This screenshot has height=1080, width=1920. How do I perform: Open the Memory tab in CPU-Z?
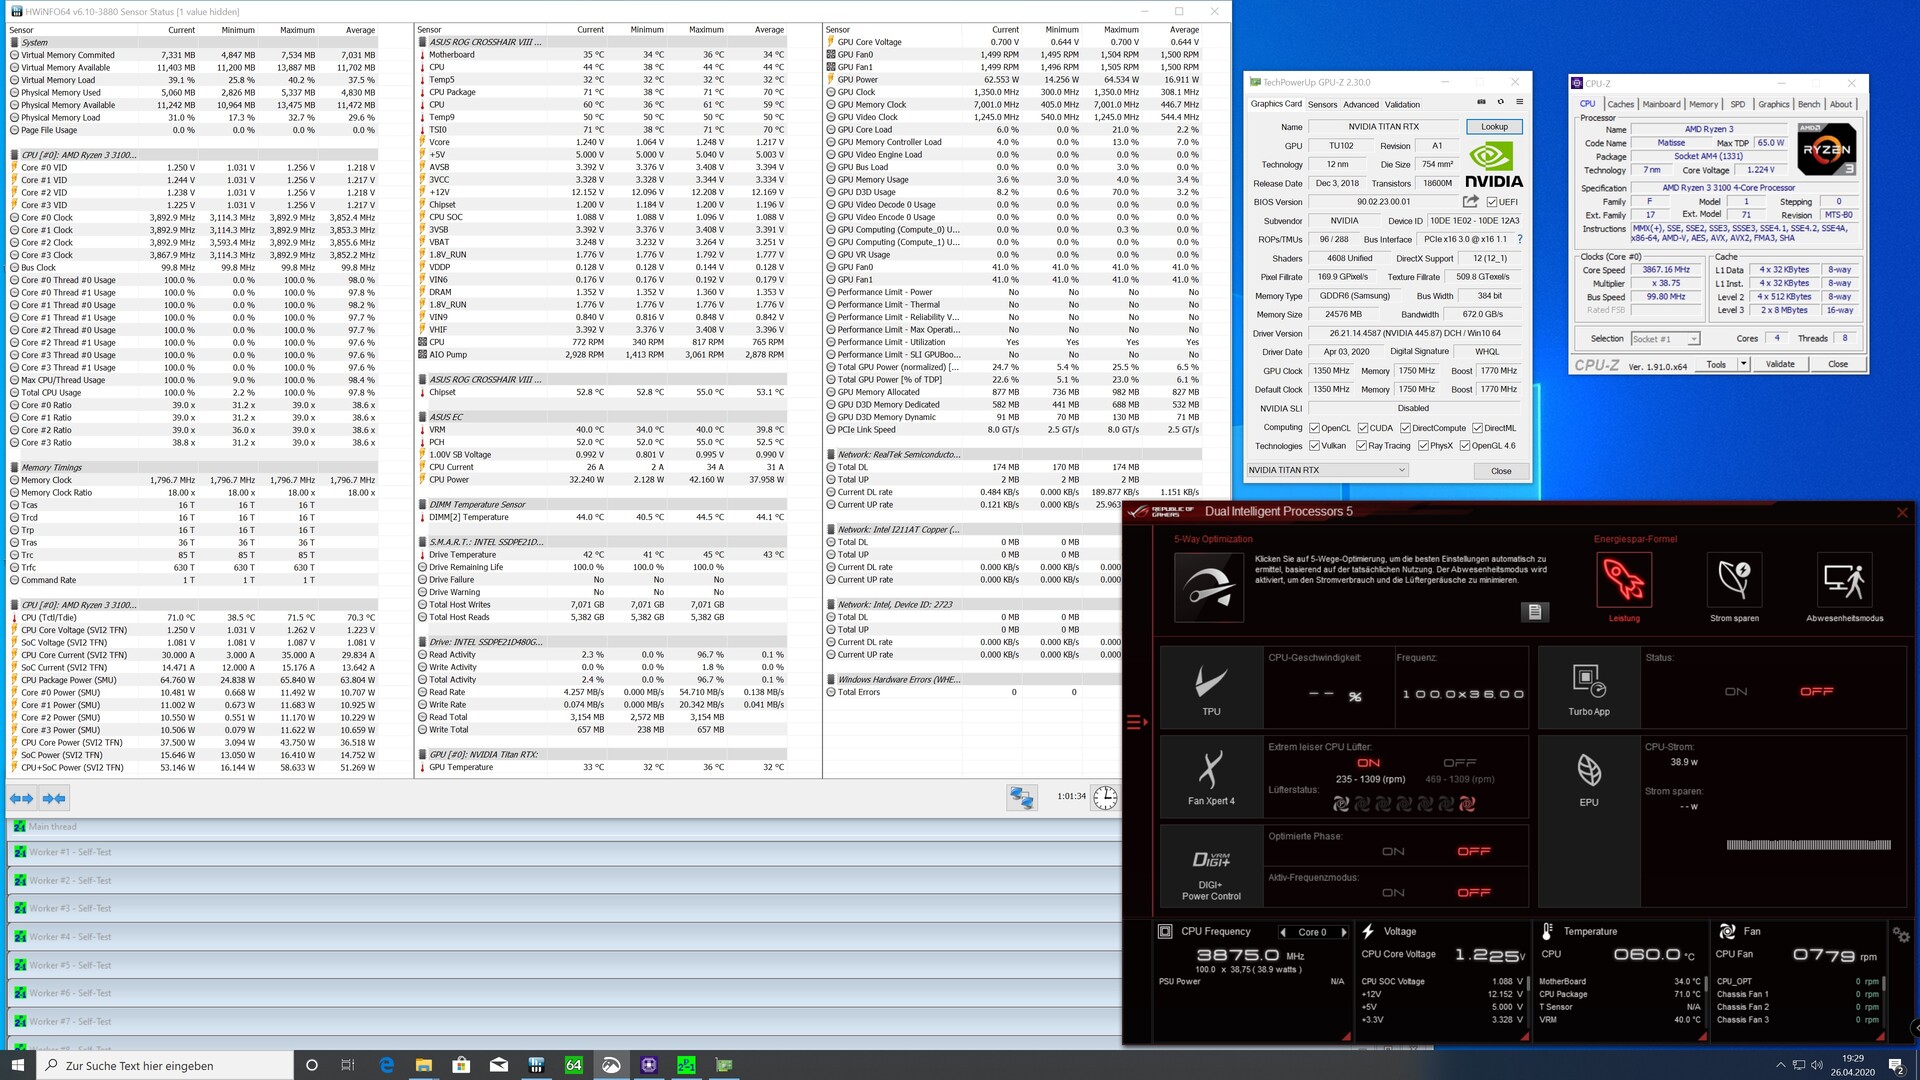pyautogui.click(x=1703, y=104)
